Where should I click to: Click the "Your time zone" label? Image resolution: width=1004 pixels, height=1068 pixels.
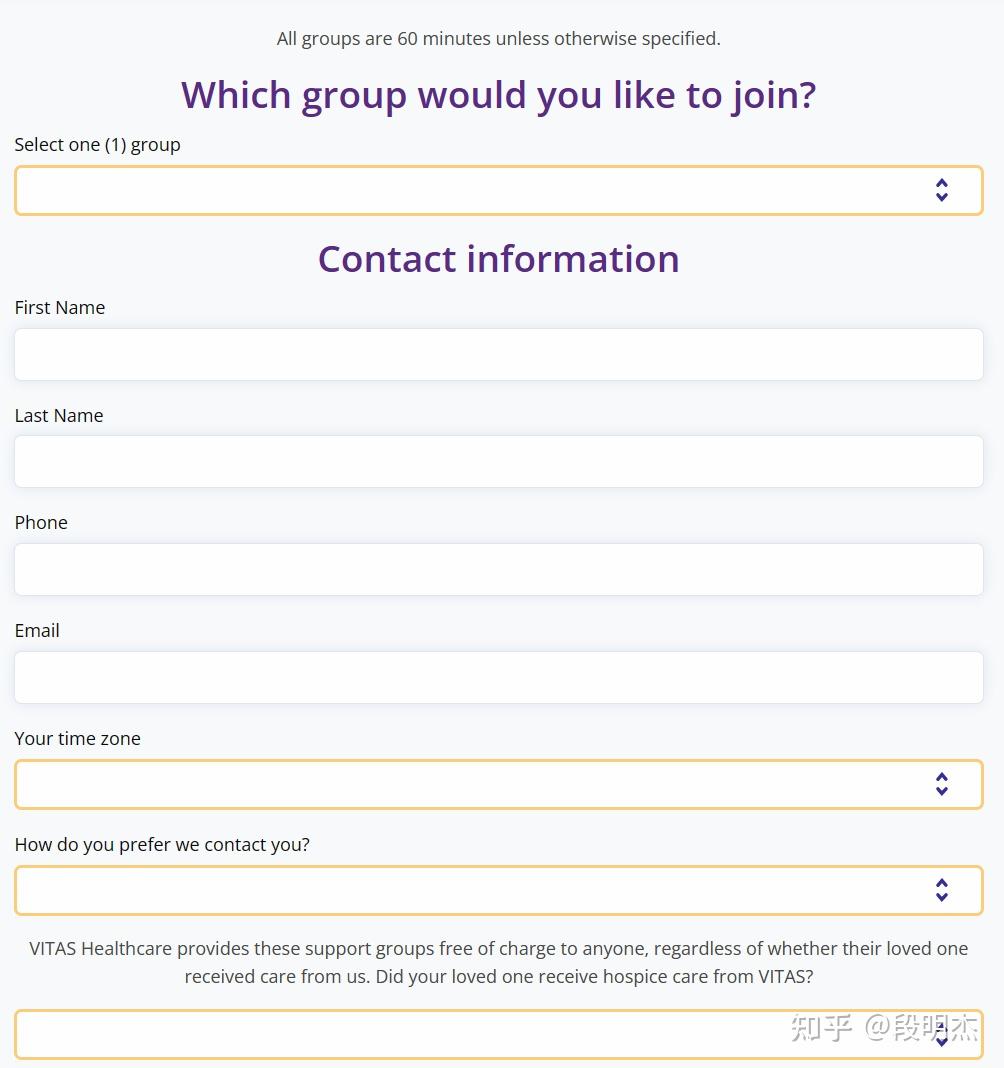click(77, 739)
